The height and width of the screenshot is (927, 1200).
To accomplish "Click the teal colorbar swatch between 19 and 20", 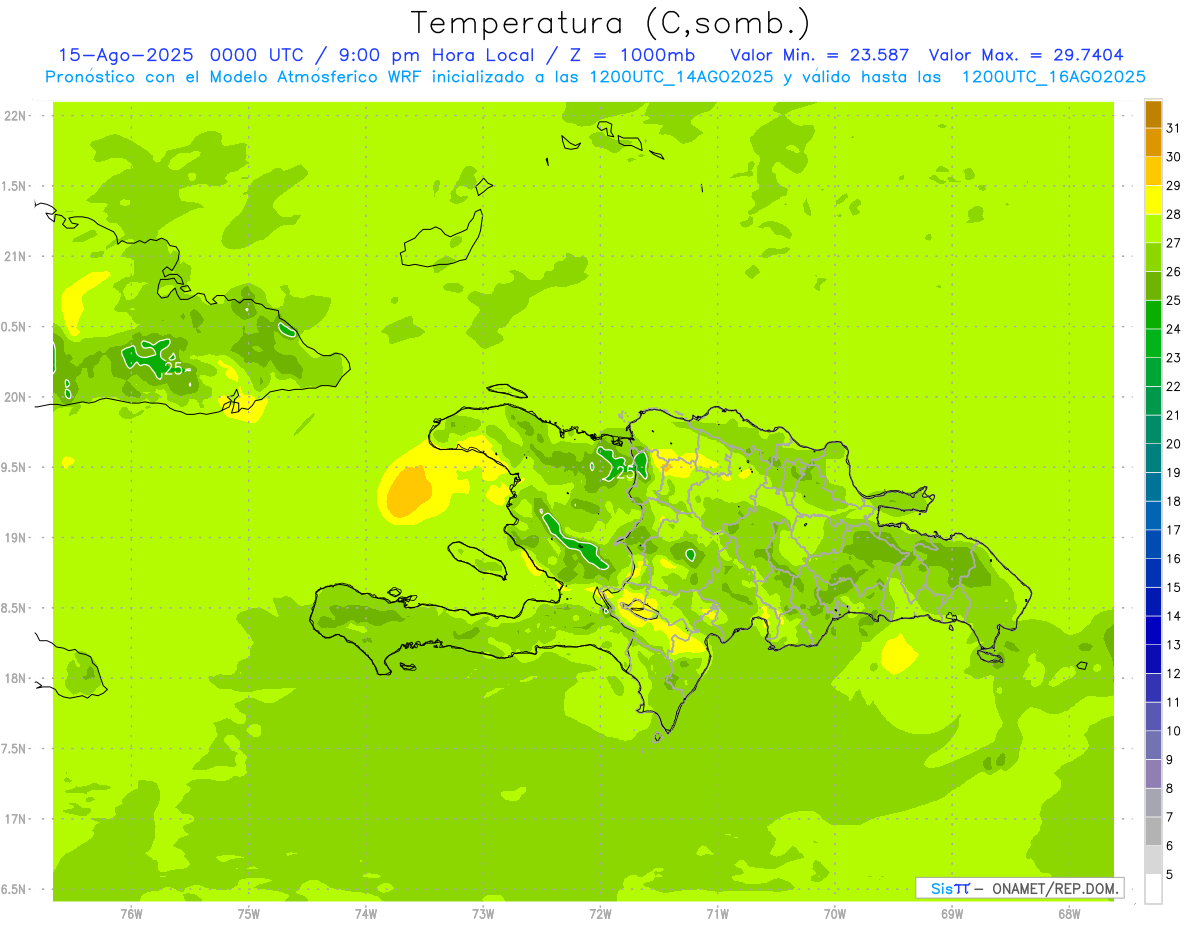I will [1153, 459].
